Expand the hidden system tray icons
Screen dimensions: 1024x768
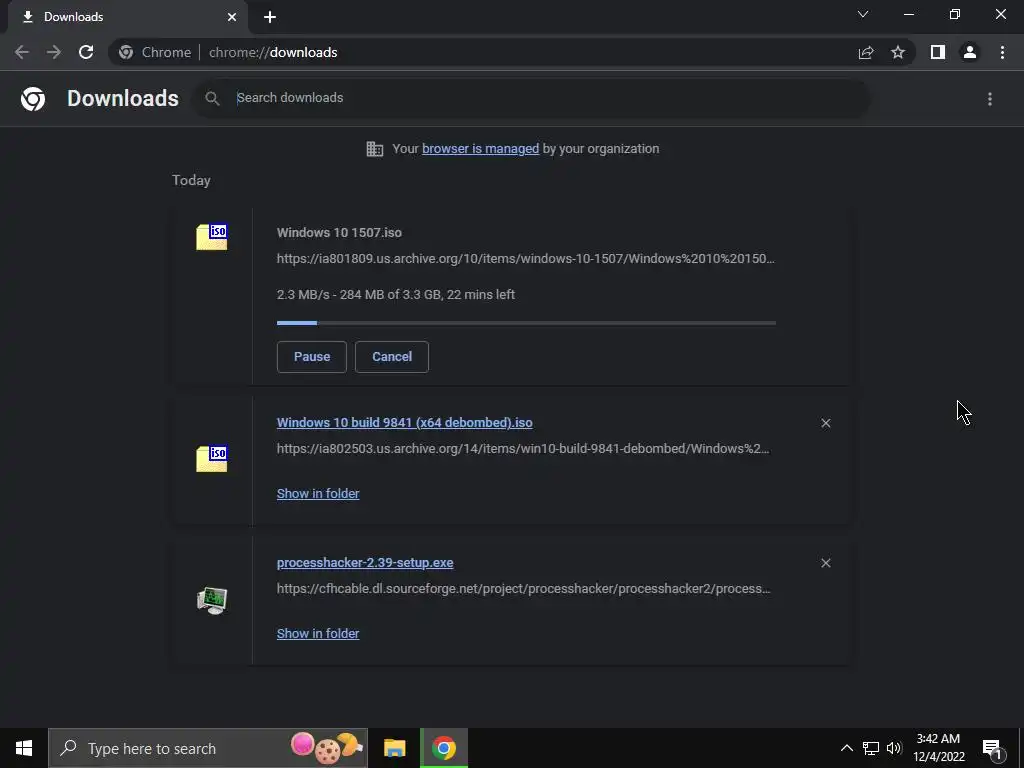(x=846, y=748)
